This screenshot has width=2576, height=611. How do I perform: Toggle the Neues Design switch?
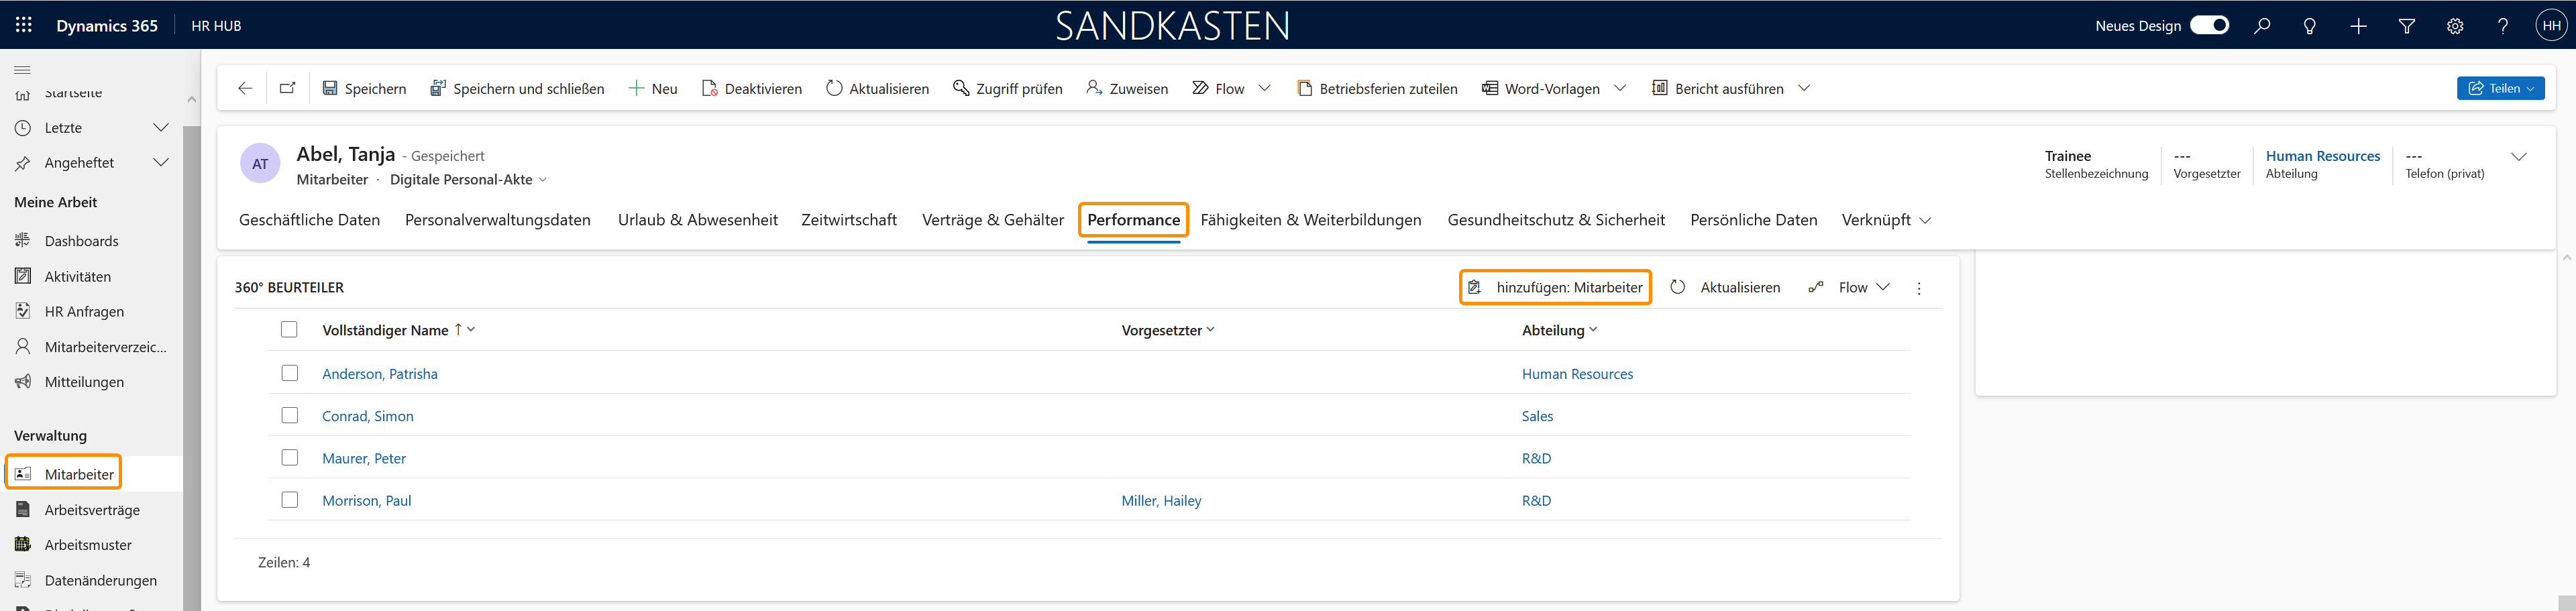[2209, 25]
